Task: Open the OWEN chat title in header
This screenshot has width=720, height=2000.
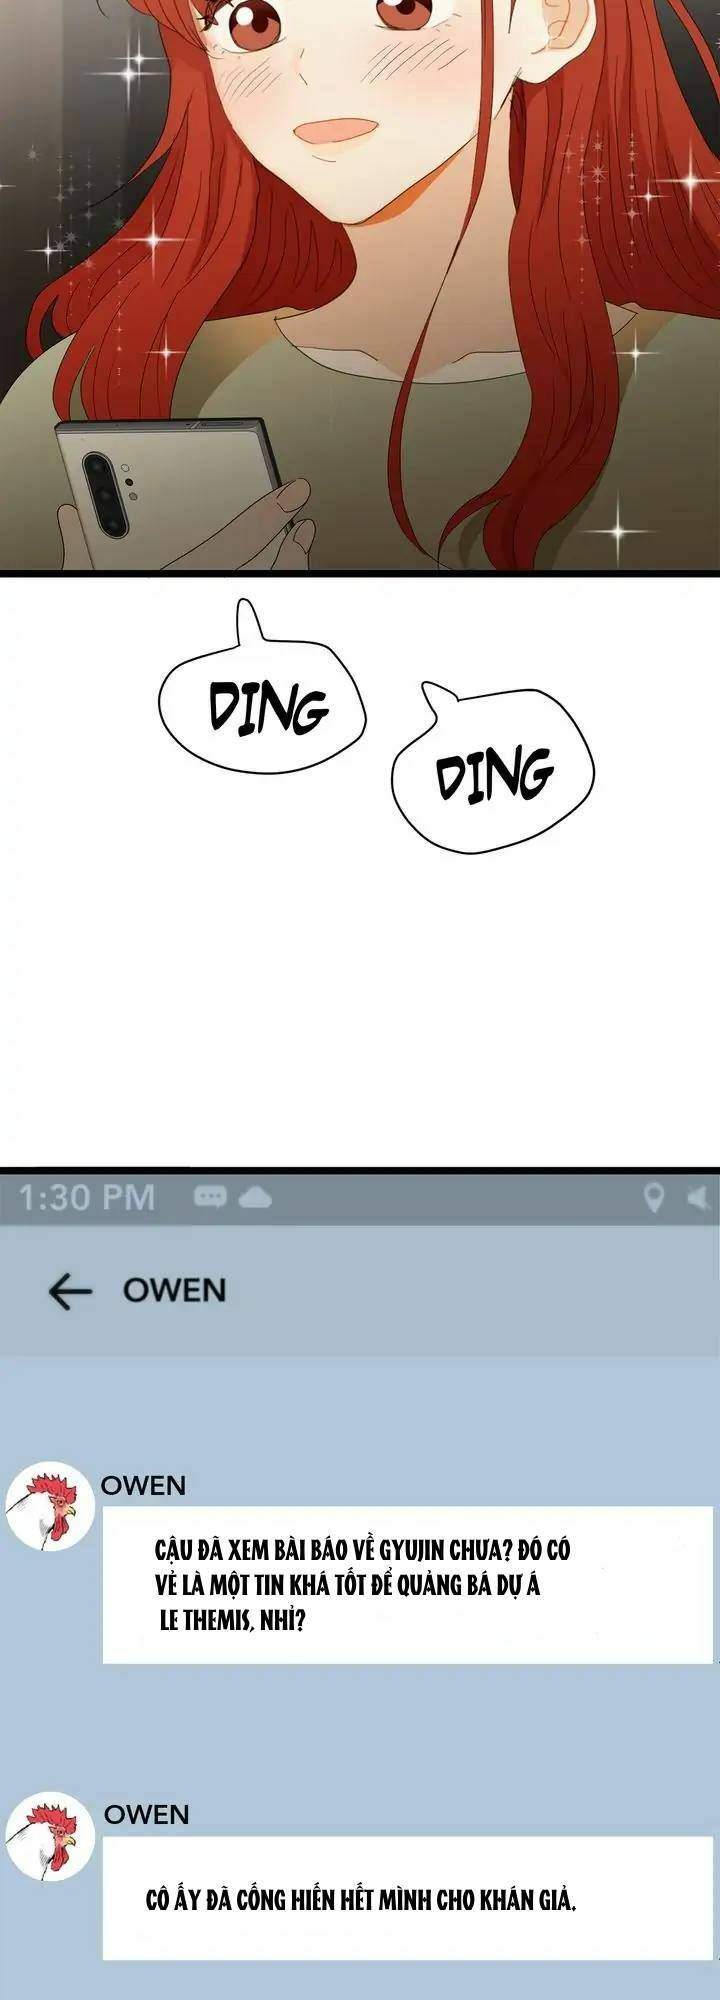Action: (174, 1290)
